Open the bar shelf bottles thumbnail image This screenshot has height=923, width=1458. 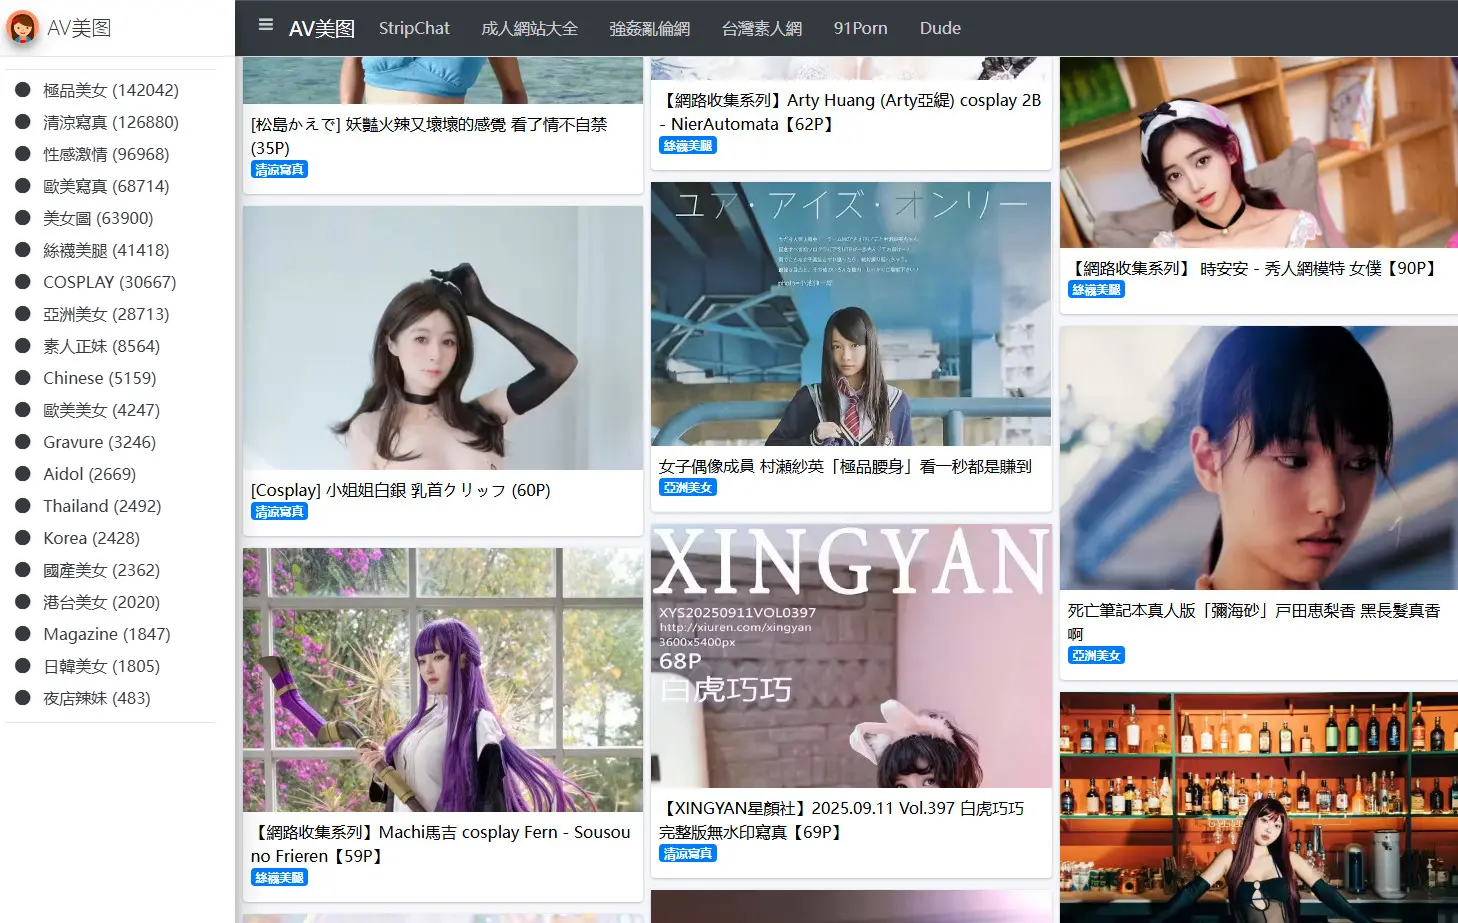click(x=1258, y=806)
